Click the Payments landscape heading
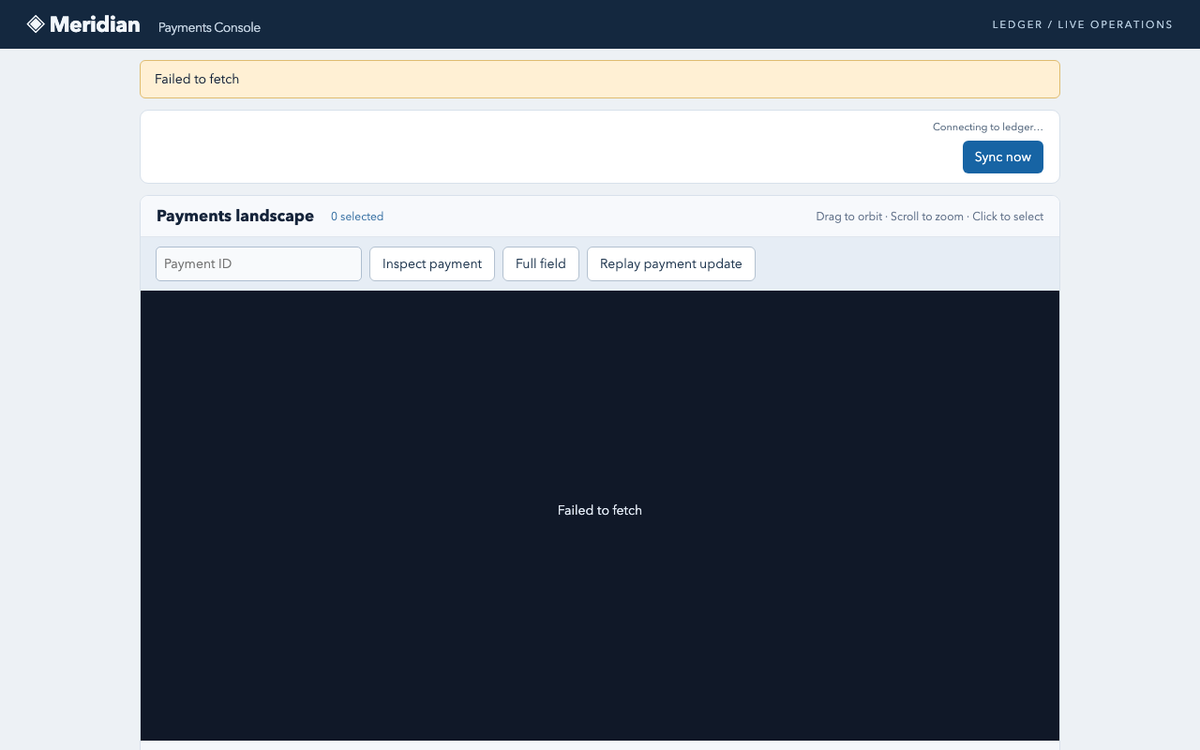Screen dimensions: 1200x750 click(x=235, y=216)
